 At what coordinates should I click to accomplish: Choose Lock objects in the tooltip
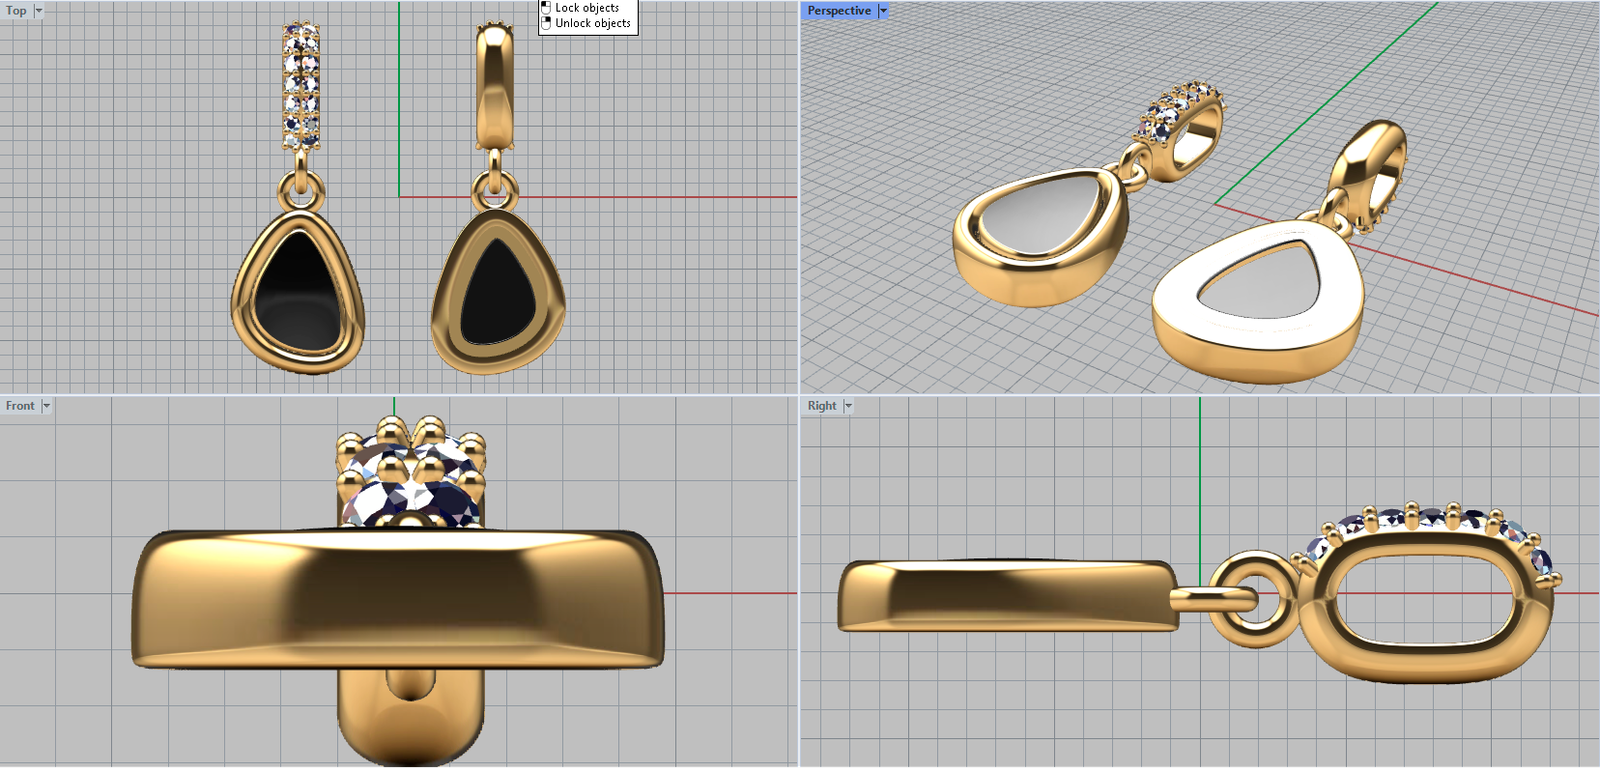587,8
